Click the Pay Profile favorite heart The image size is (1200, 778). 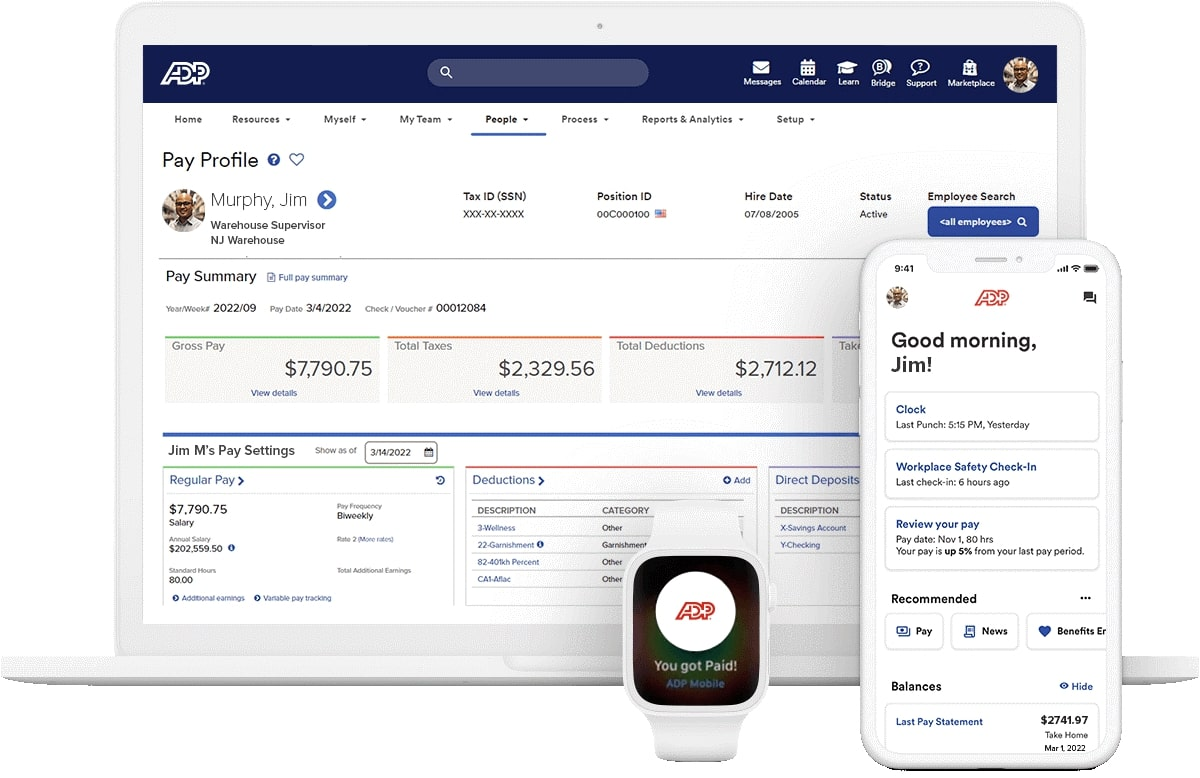coord(296,159)
